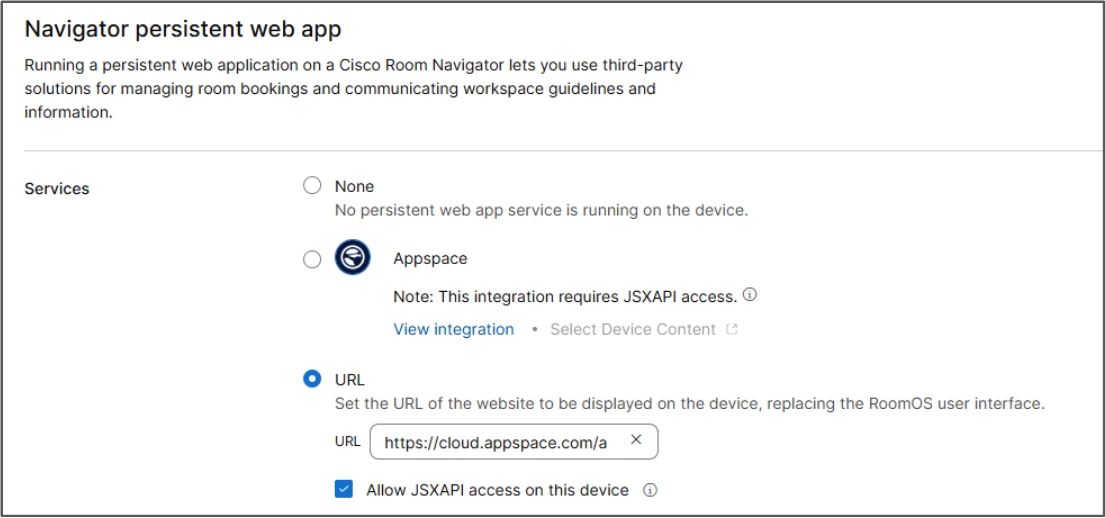The width and height of the screenshot is (1105, 518).
Task: Select the None radio button
Action: point(311,186)
